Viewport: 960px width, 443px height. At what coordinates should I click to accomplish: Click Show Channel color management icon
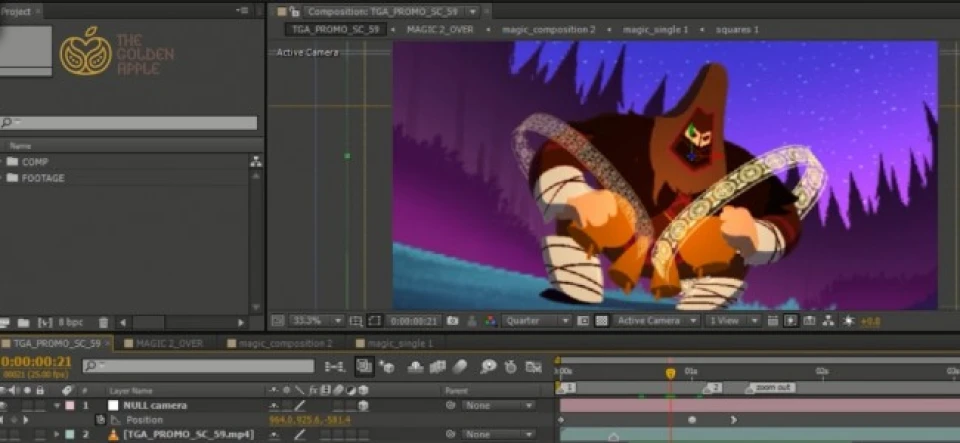click(x=490, y=321)
